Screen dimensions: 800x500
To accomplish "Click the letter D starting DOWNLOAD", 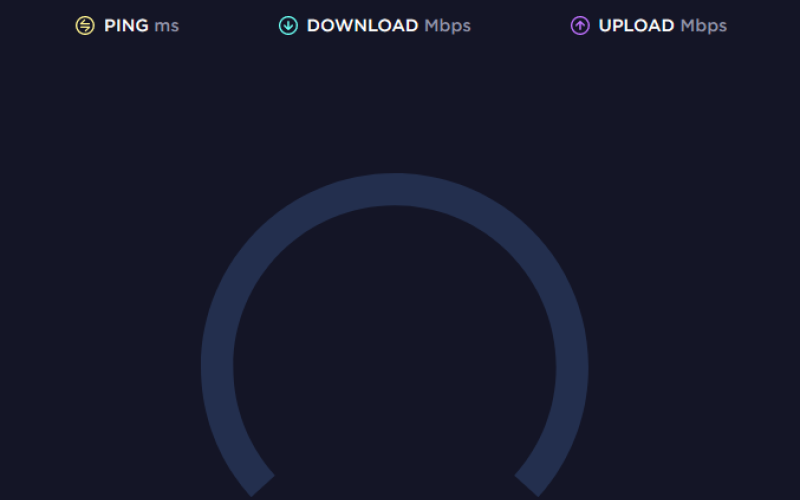I will pos(313,26).
